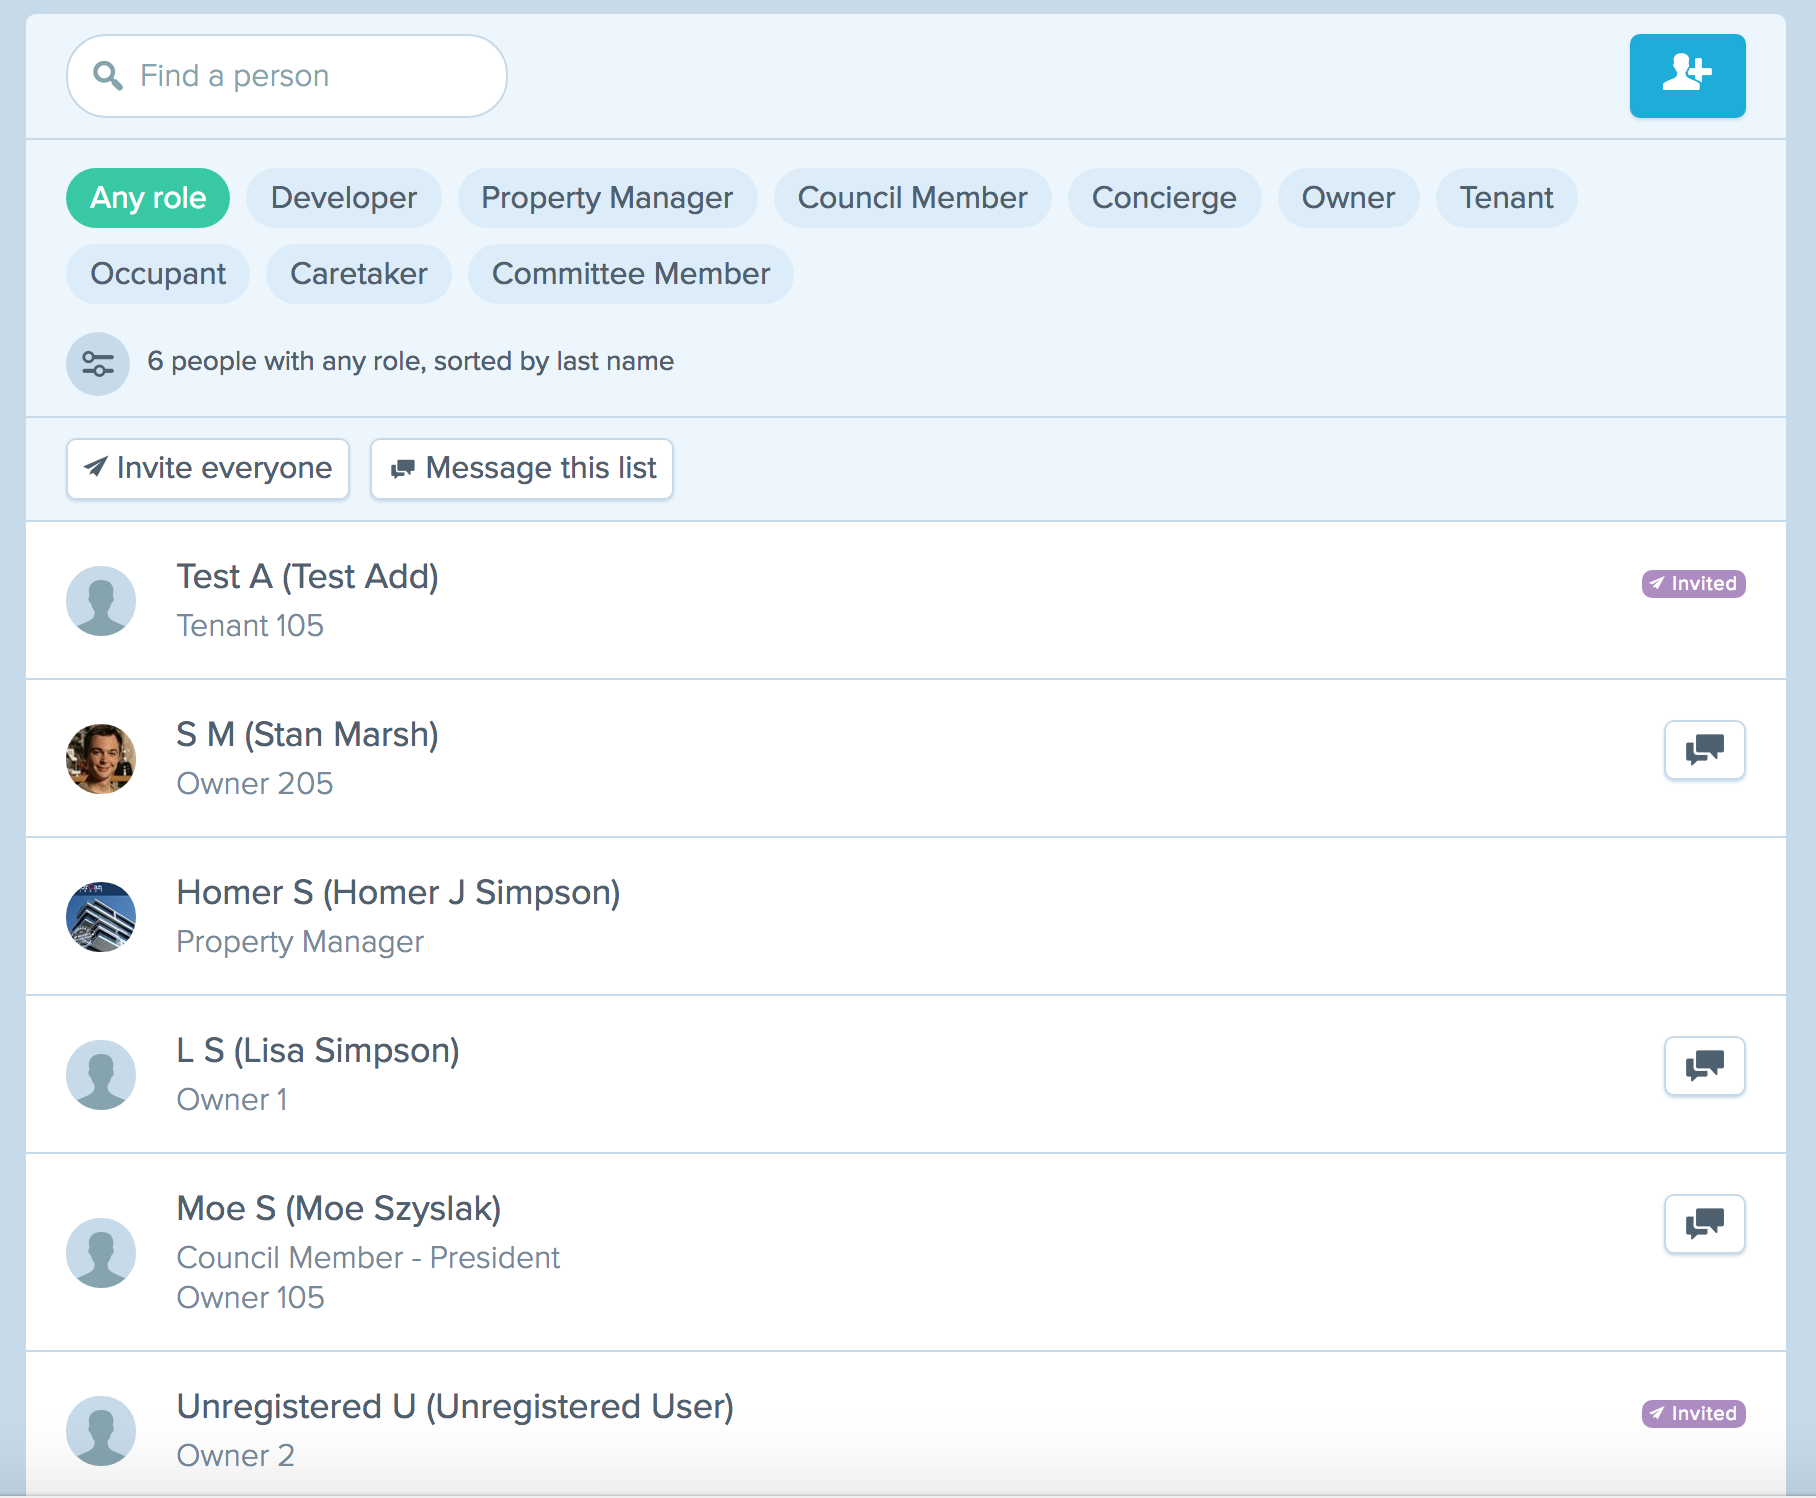Open chat with Lisa Simpson
Image resolution: width=1816 pixels, height=1498 pixels.
[x=1704, y=1066]
